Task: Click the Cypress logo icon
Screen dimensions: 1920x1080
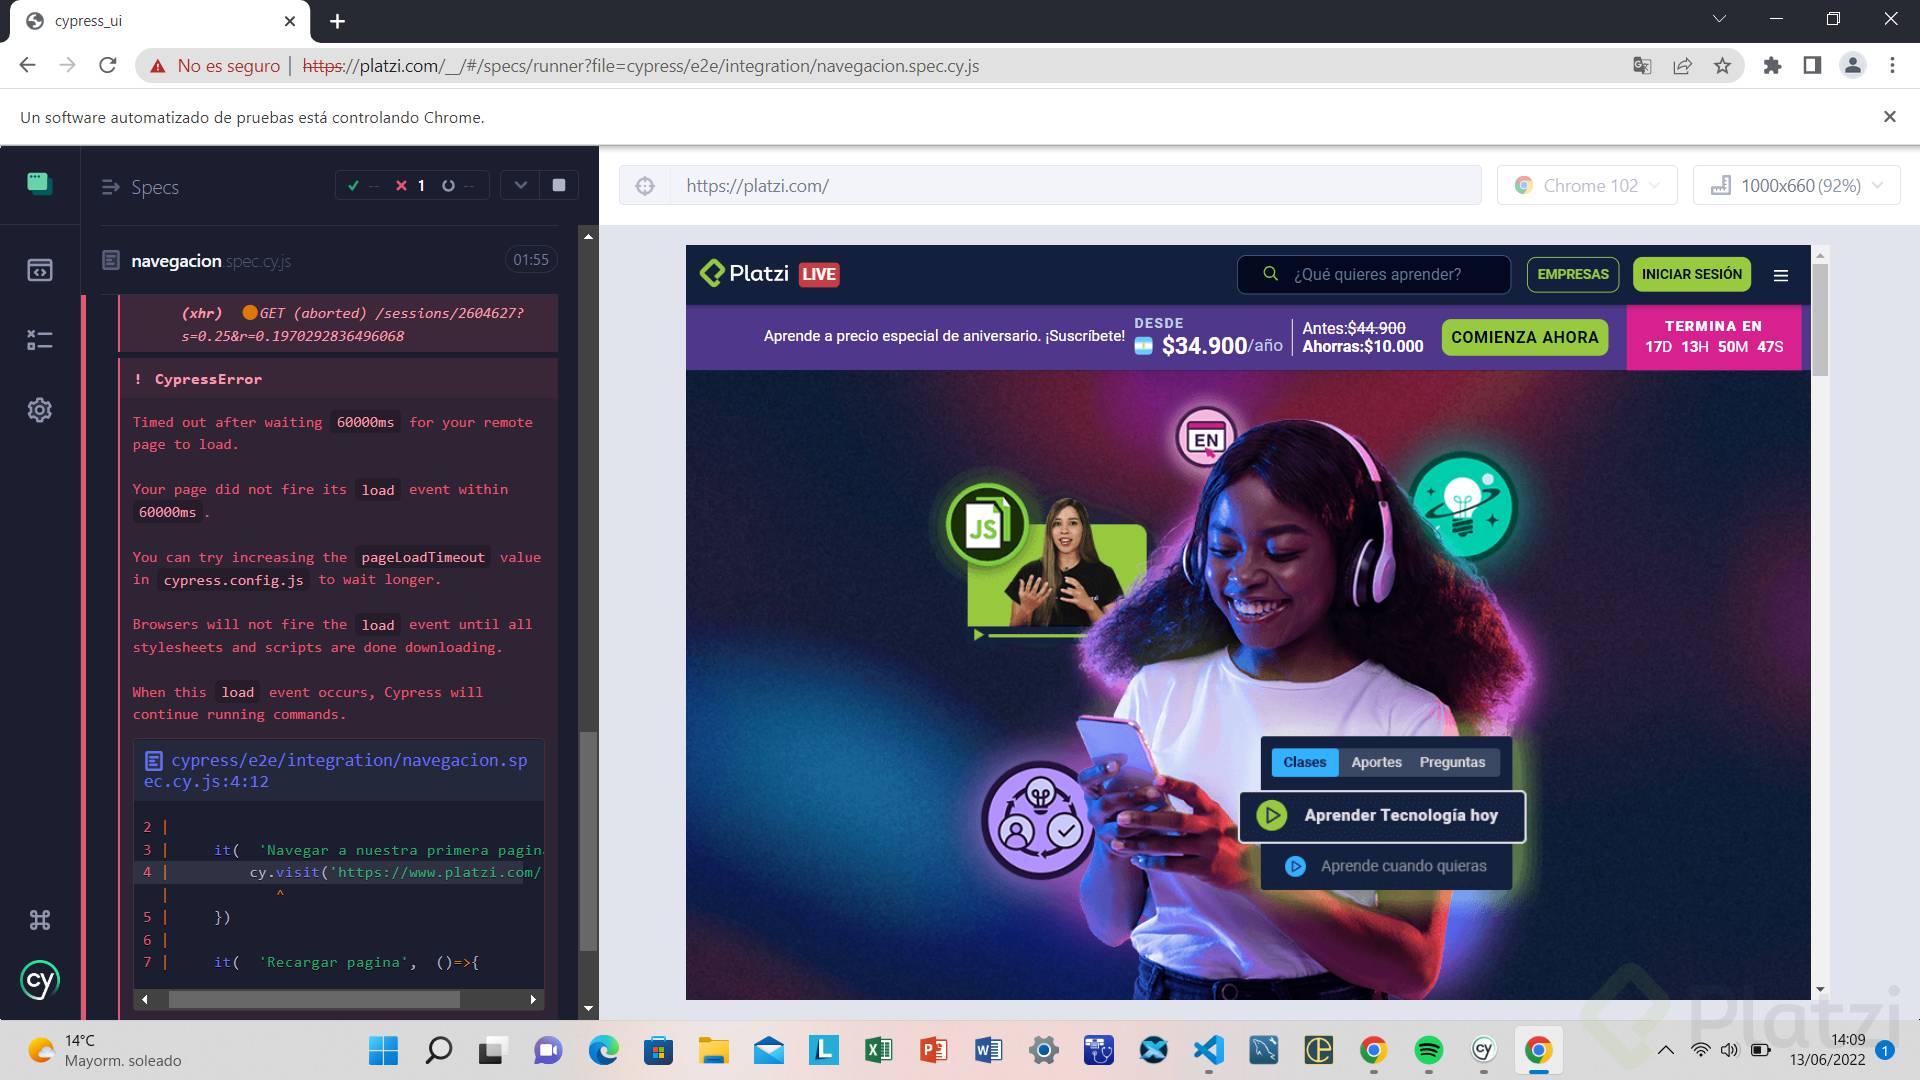Action: pyautogui.click(x=40, y=981)
